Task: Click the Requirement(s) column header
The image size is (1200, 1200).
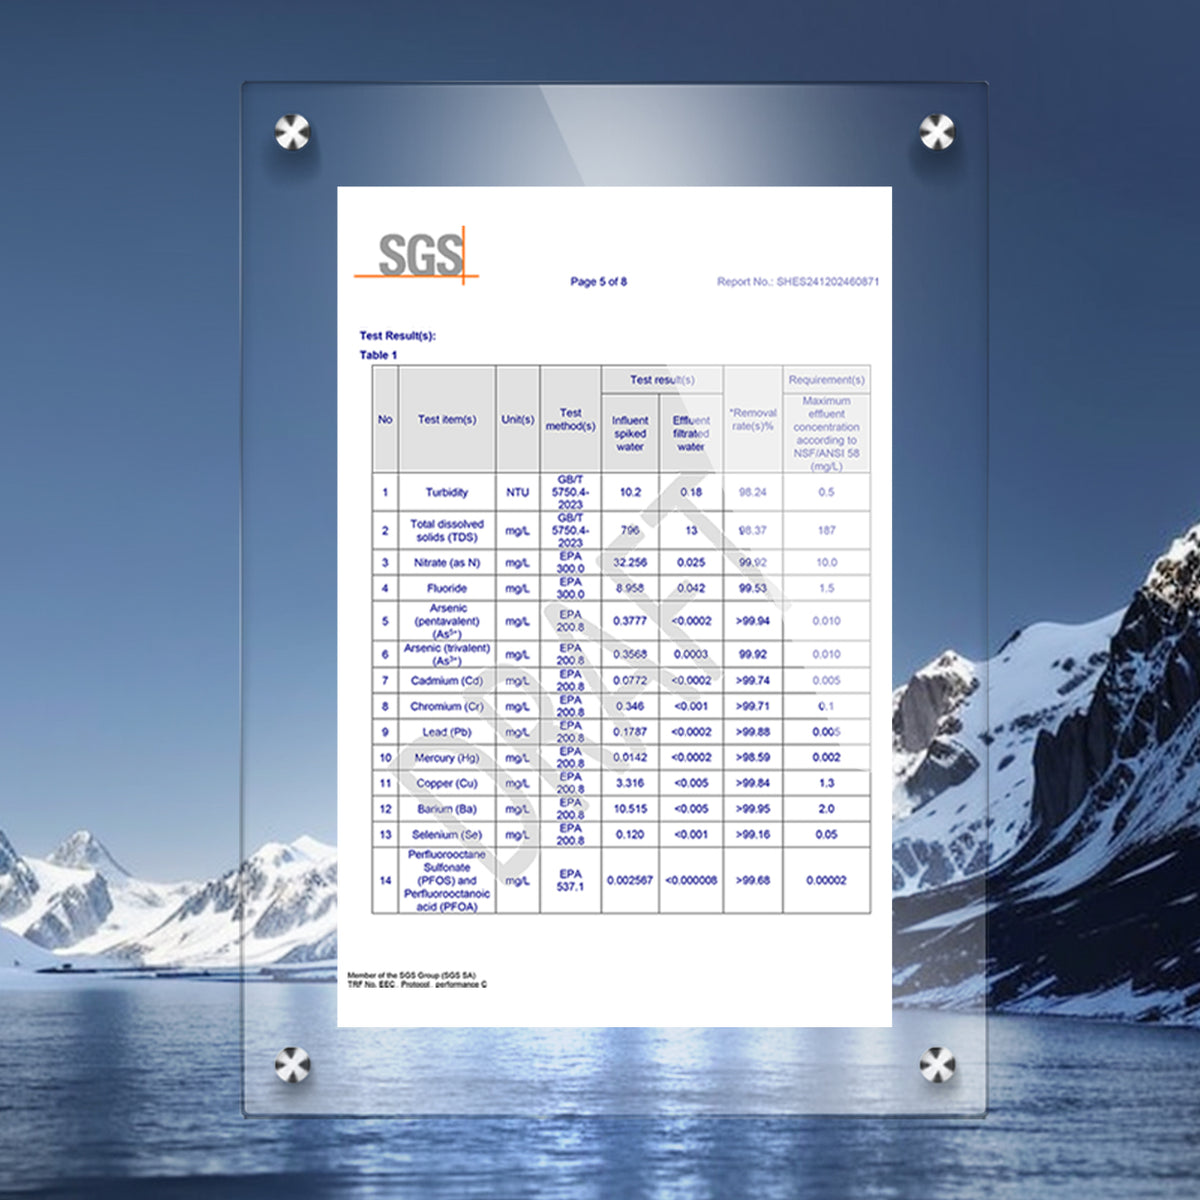Action: coord(826,380)
